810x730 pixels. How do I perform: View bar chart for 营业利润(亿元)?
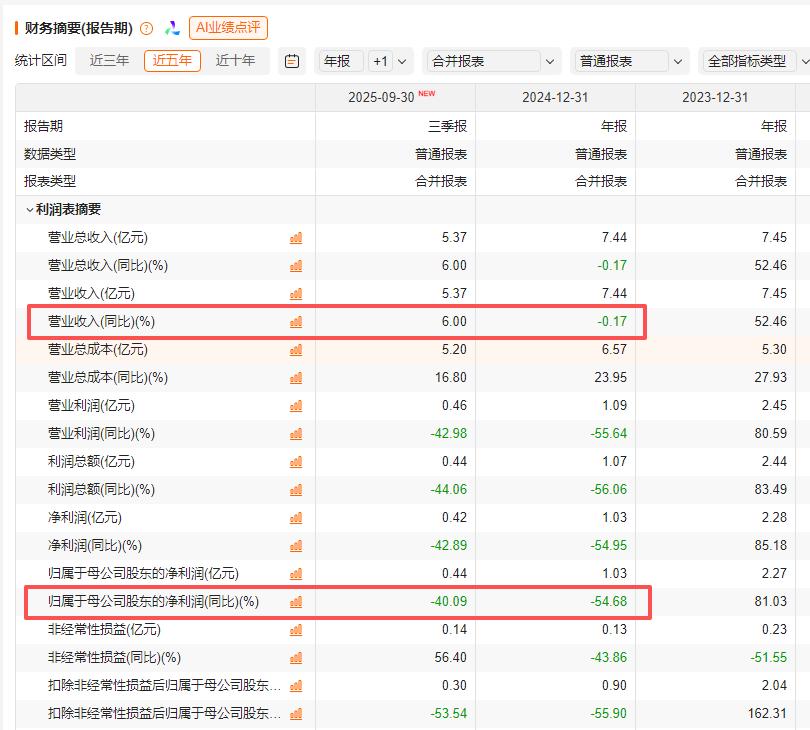tap(296, 406)
